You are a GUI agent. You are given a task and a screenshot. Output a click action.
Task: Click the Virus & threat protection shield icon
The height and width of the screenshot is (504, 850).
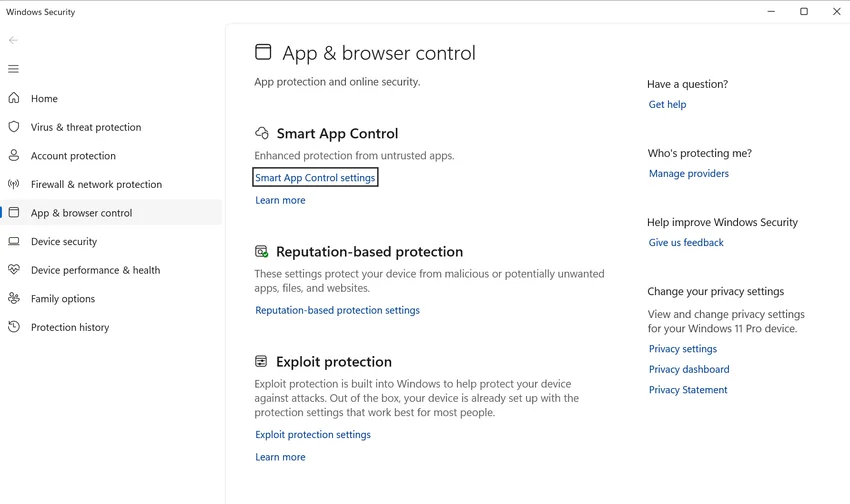tap(14, 127)
